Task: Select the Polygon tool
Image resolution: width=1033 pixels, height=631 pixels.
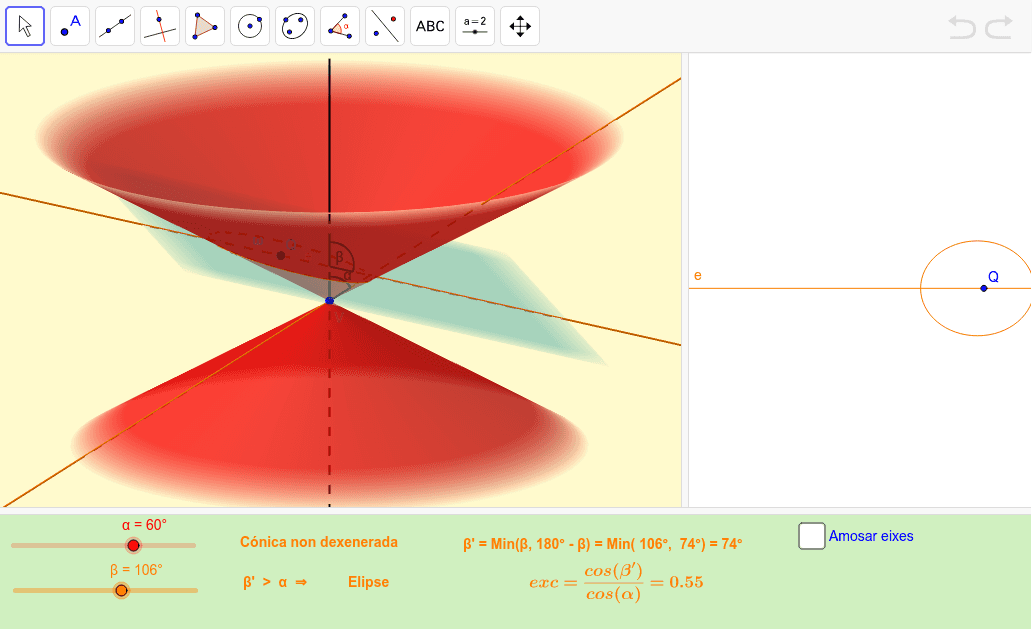Action: pyautogui.click(x=205, y=26)
